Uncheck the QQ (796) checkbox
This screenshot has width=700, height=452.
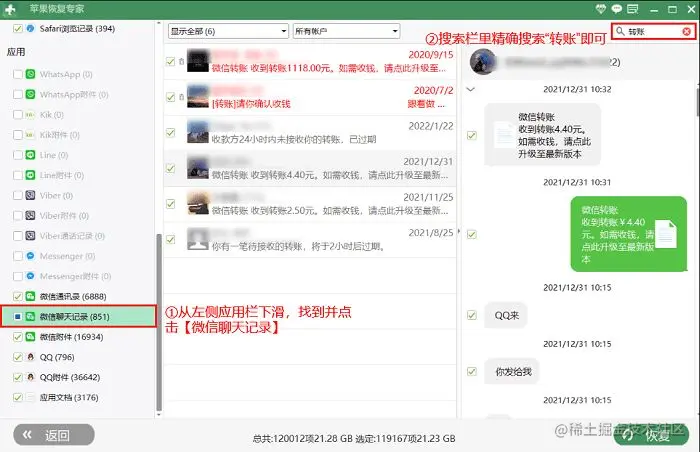17,357
